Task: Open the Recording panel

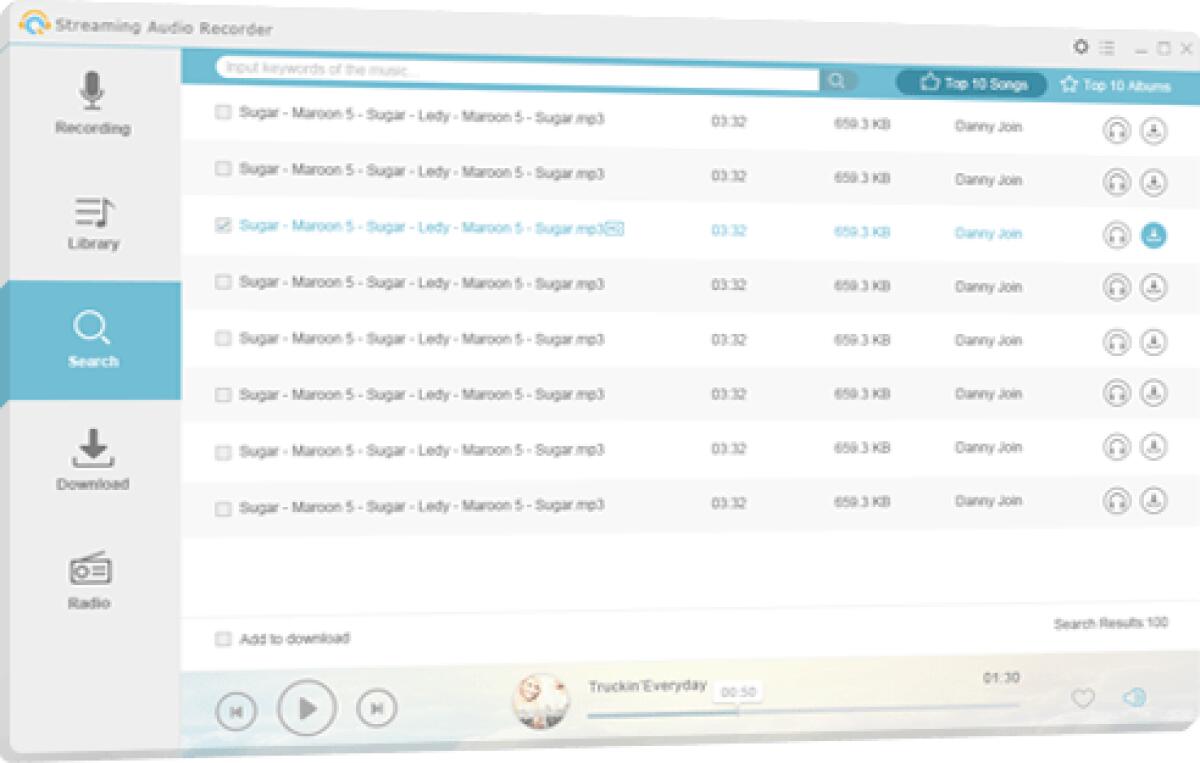Action: 91,105
